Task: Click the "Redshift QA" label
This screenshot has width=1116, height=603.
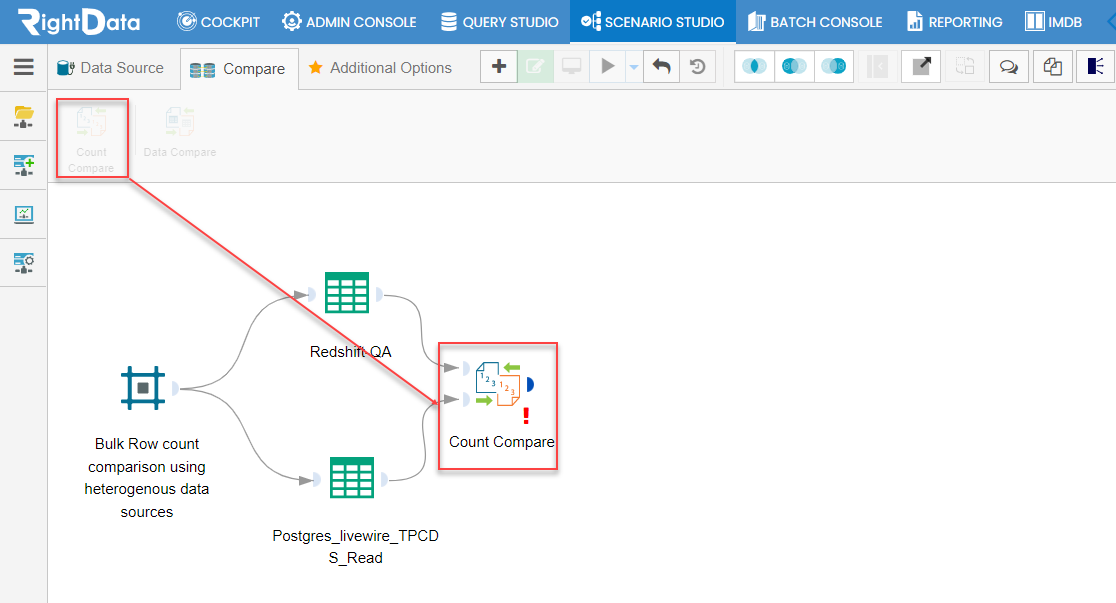Action: coord(350,352)
